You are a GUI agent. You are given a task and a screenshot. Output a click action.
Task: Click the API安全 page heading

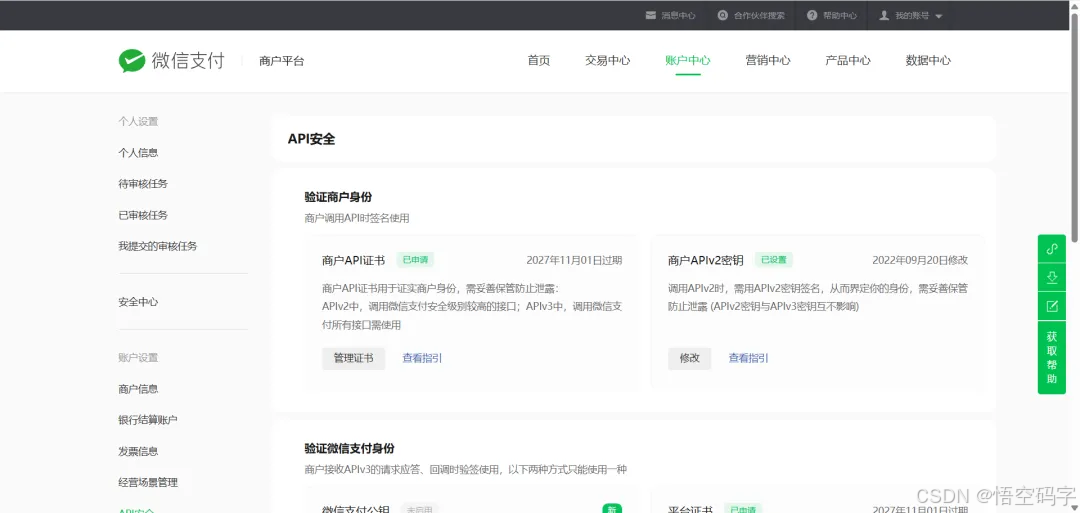click(x=311, y=138)
